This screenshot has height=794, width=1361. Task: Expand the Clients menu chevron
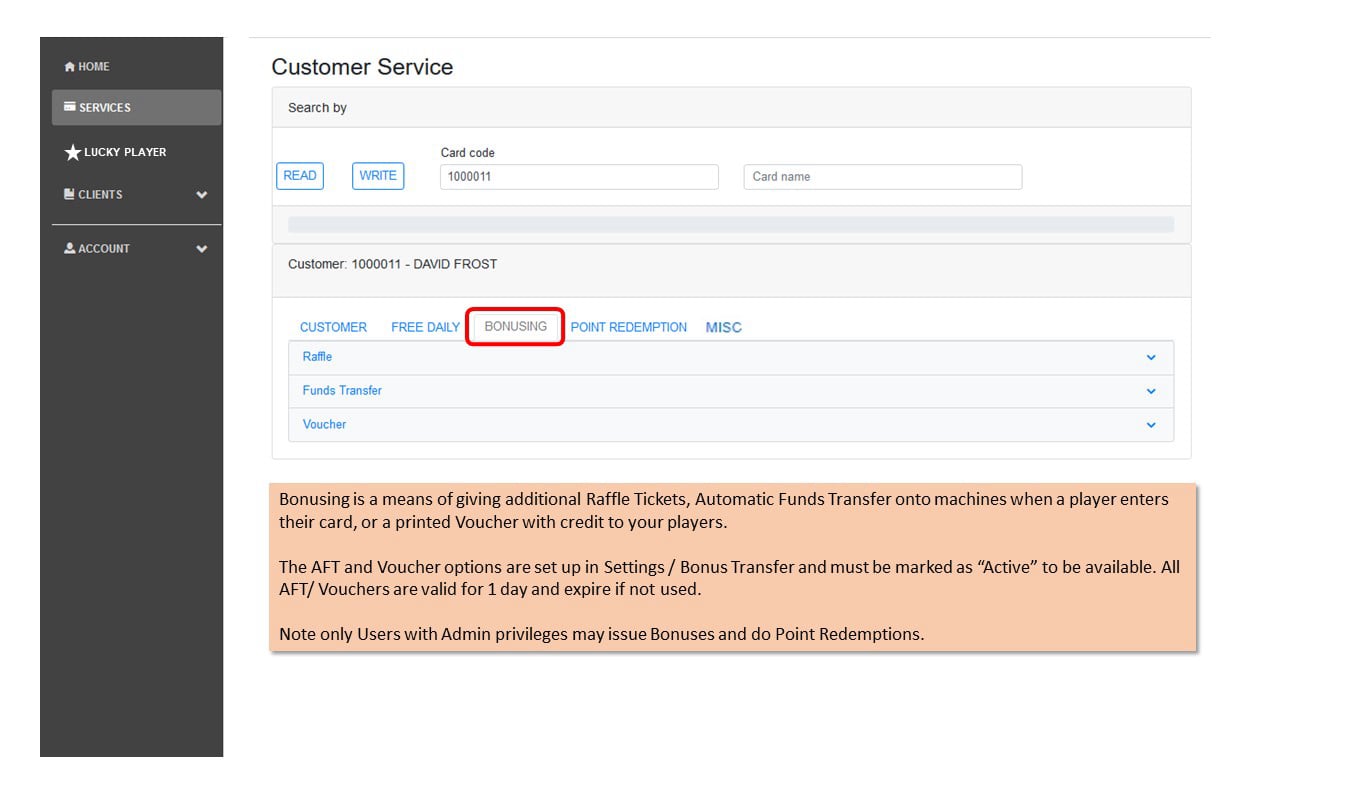coord(202,195)
